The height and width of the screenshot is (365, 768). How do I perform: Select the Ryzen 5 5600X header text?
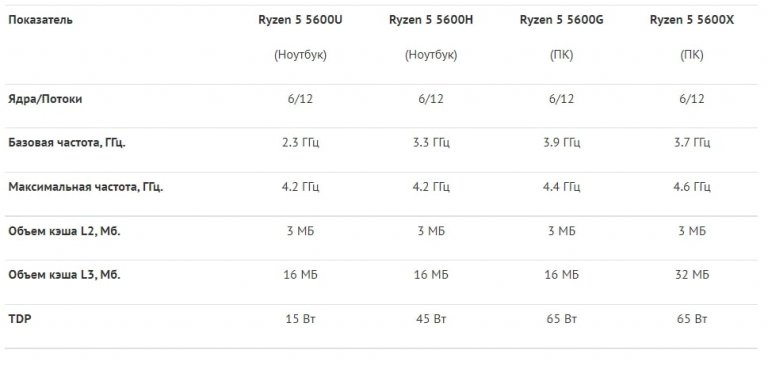coord(692,20)
